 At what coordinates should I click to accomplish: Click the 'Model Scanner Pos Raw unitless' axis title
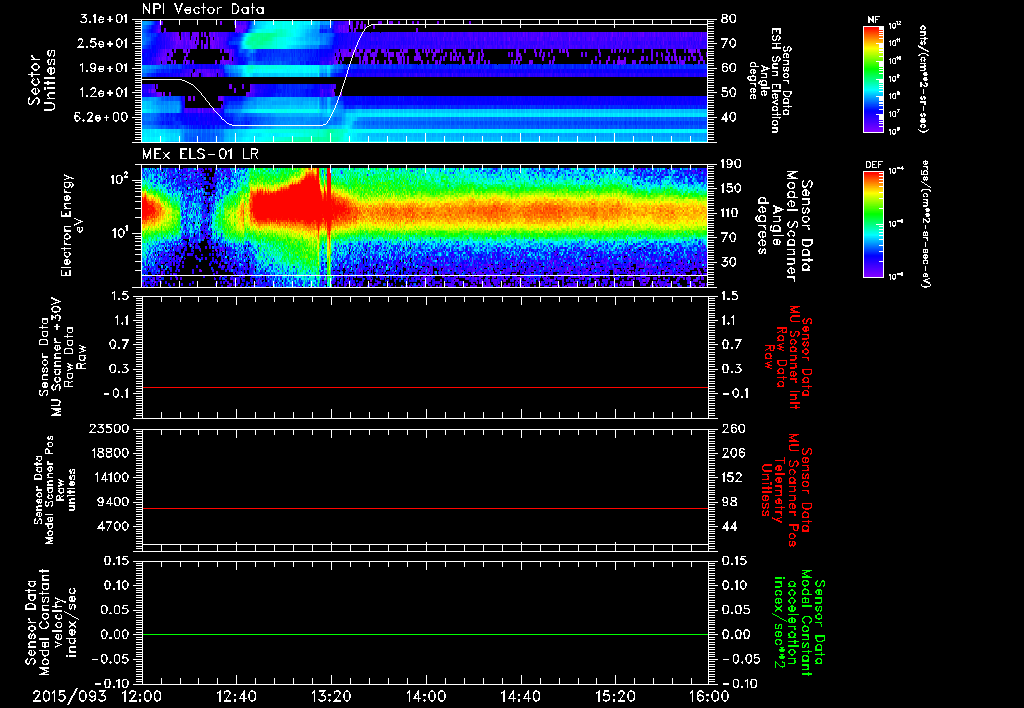[x=55, y=490]
